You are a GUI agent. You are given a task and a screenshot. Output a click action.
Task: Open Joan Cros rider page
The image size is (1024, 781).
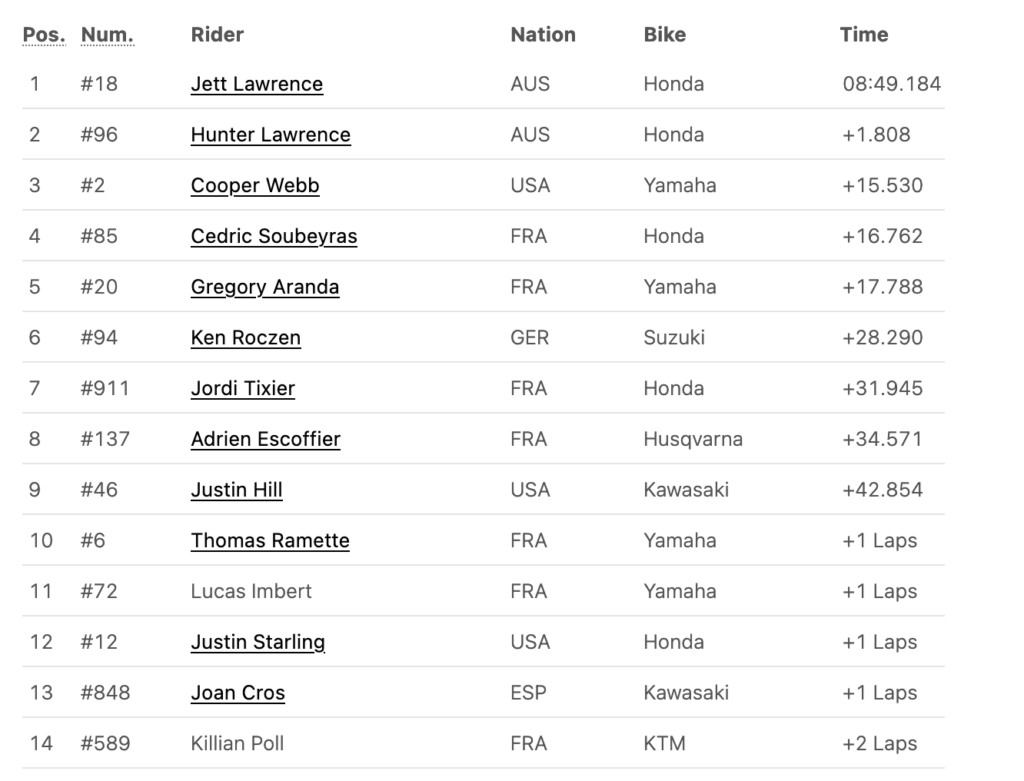(238, 693)
